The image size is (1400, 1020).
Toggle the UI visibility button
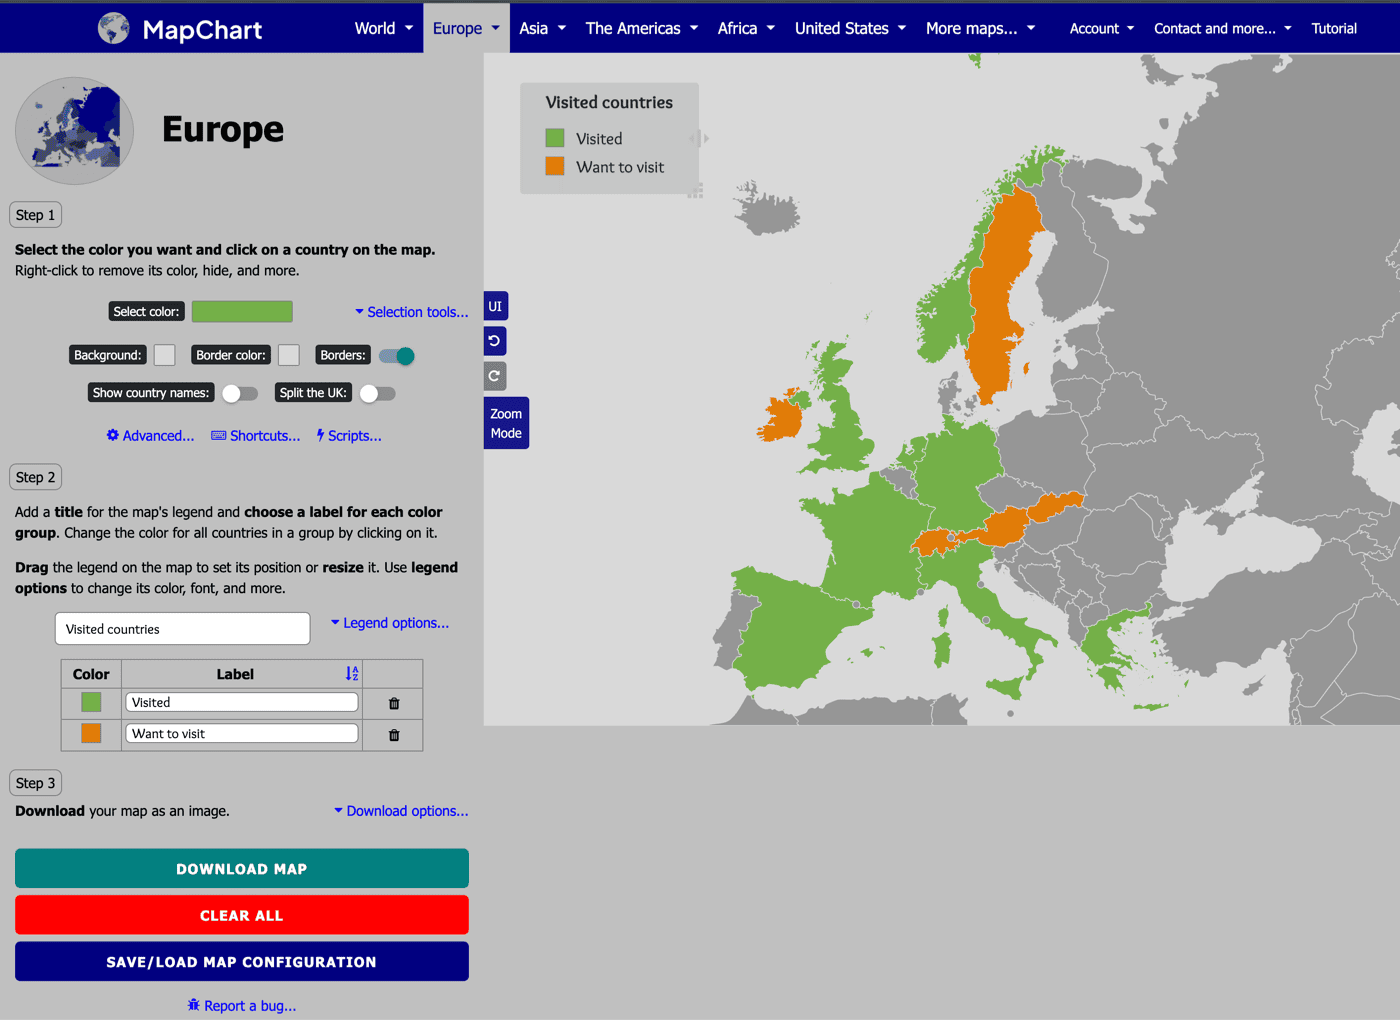point(495,306)
